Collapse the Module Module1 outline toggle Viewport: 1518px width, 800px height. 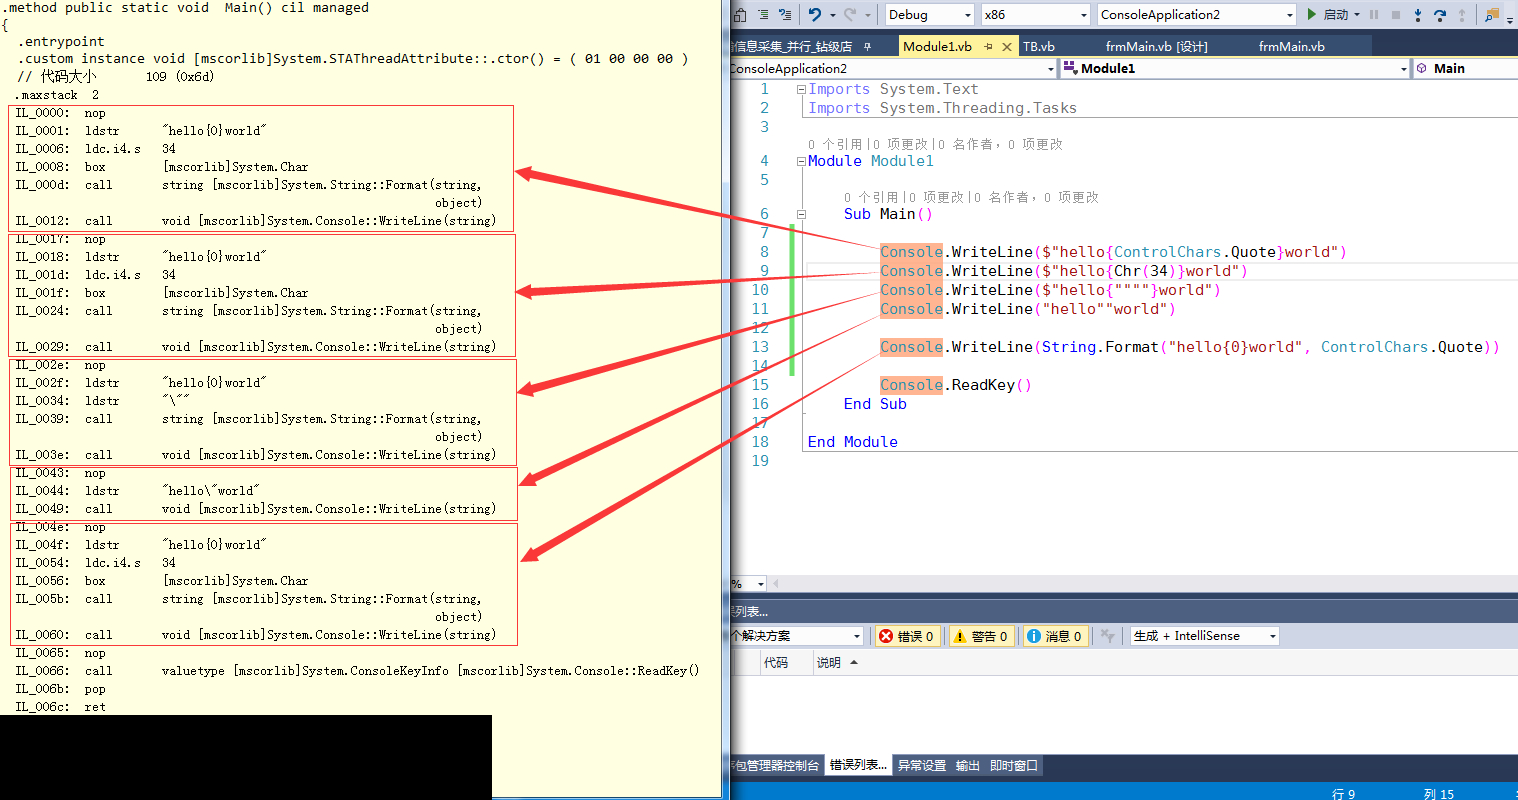(x=801, y=161)
